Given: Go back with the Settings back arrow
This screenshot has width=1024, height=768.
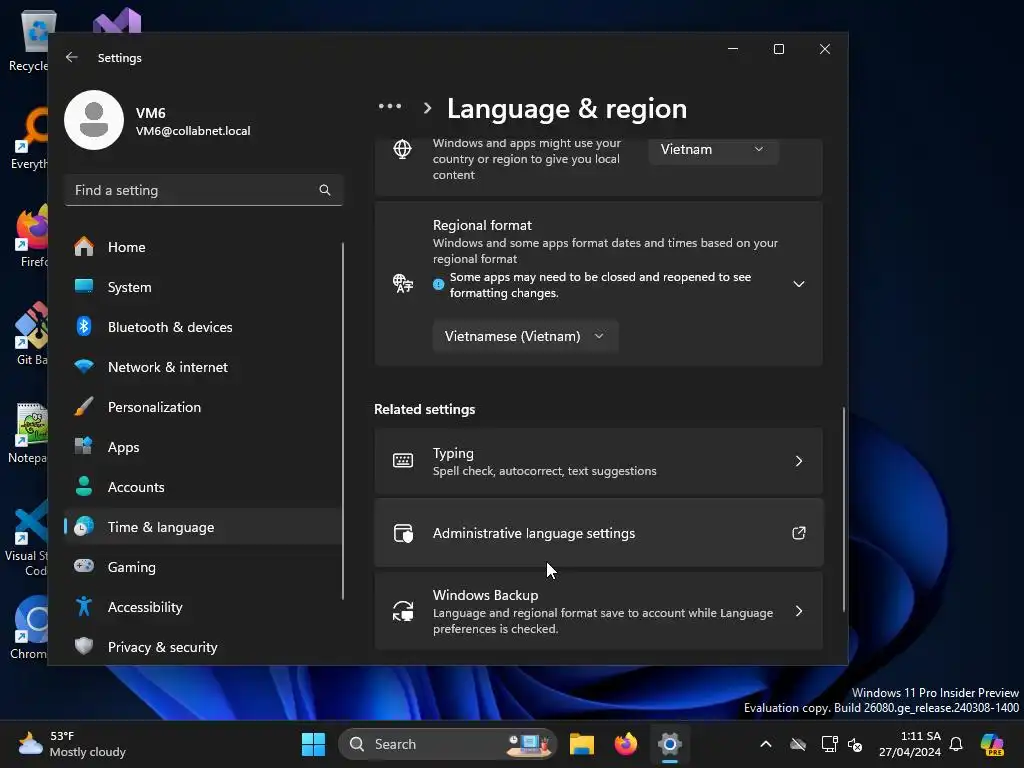Looking at the screenshot, I should click(x=72, y=57).
